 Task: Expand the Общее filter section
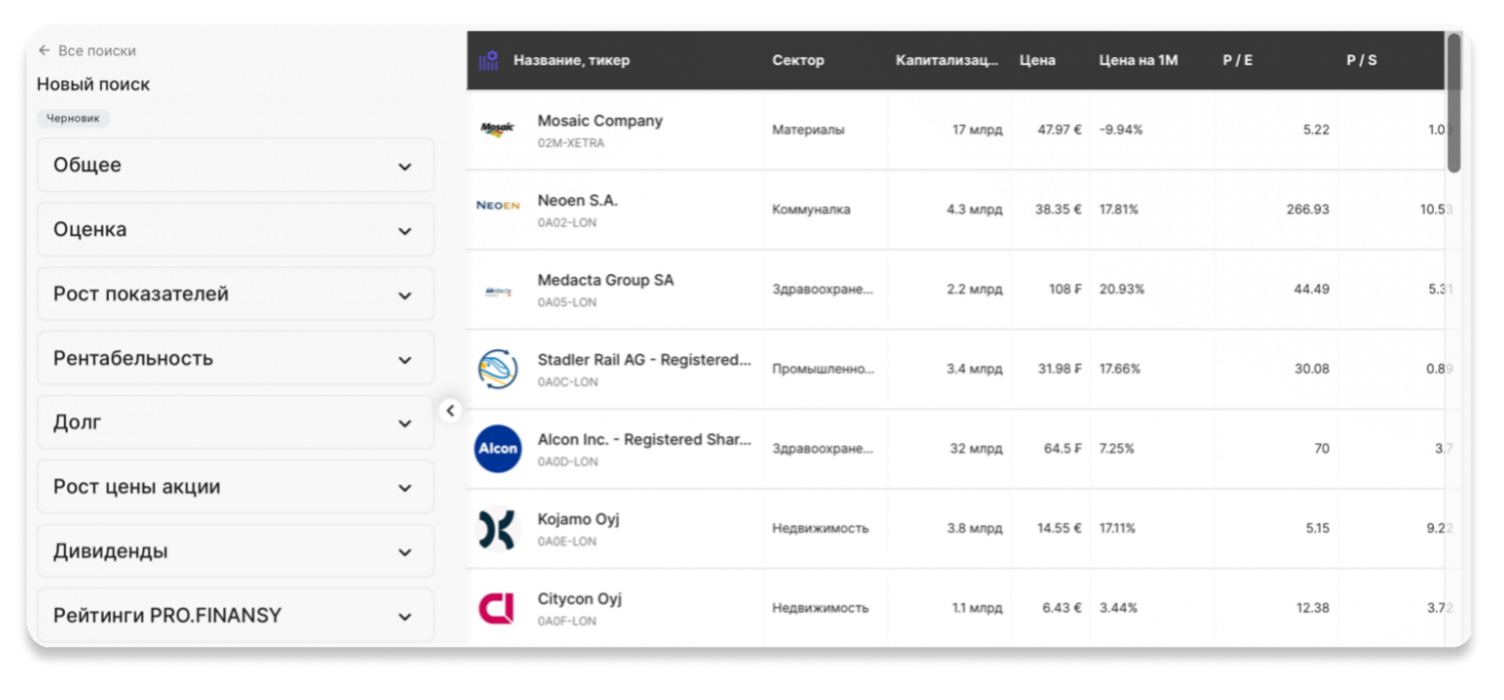pos(236,165)
